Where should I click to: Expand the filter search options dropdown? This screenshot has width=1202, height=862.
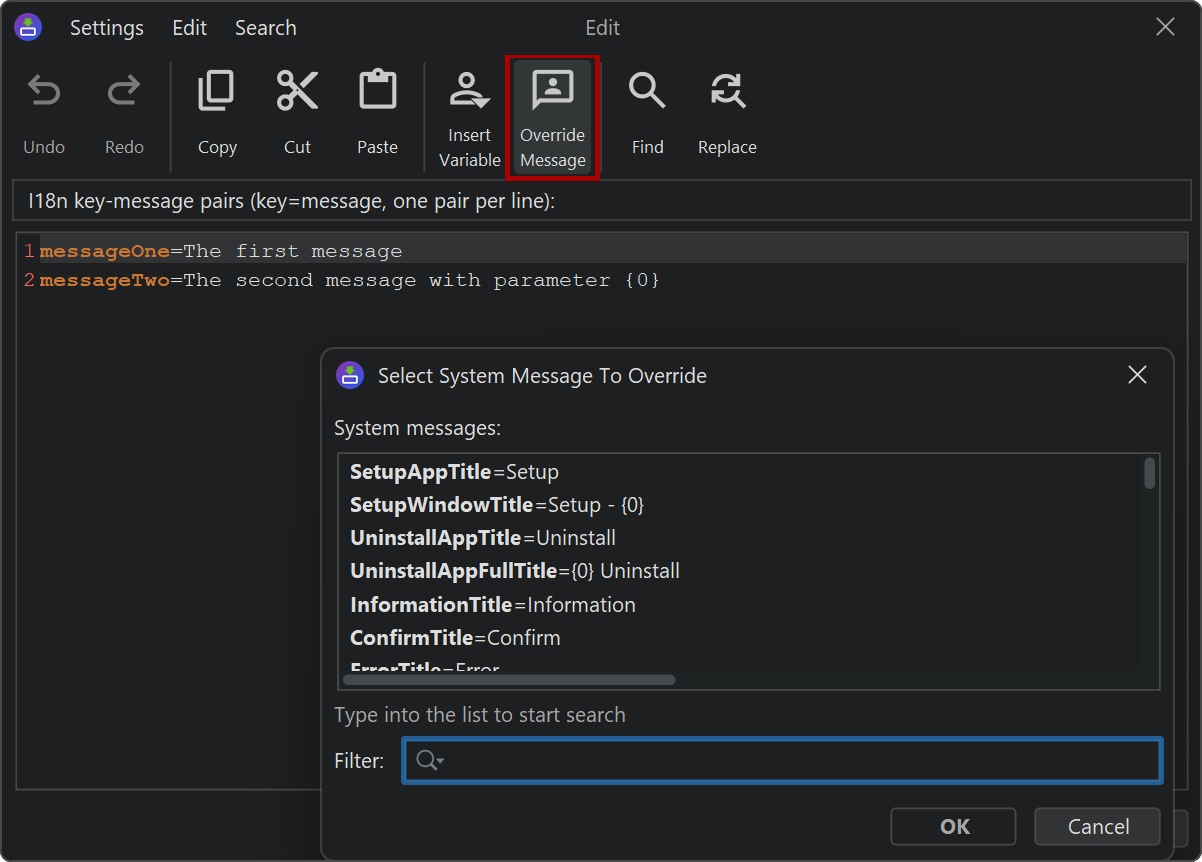coord(430,761)
